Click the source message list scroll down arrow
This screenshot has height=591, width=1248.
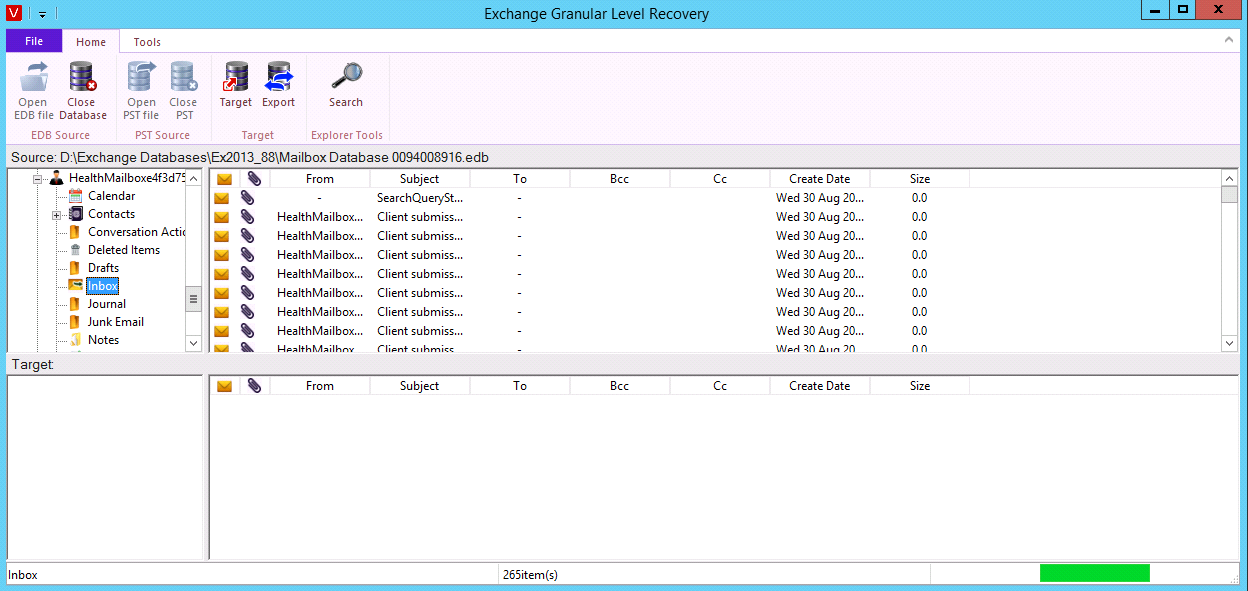tap(1230, 343)
